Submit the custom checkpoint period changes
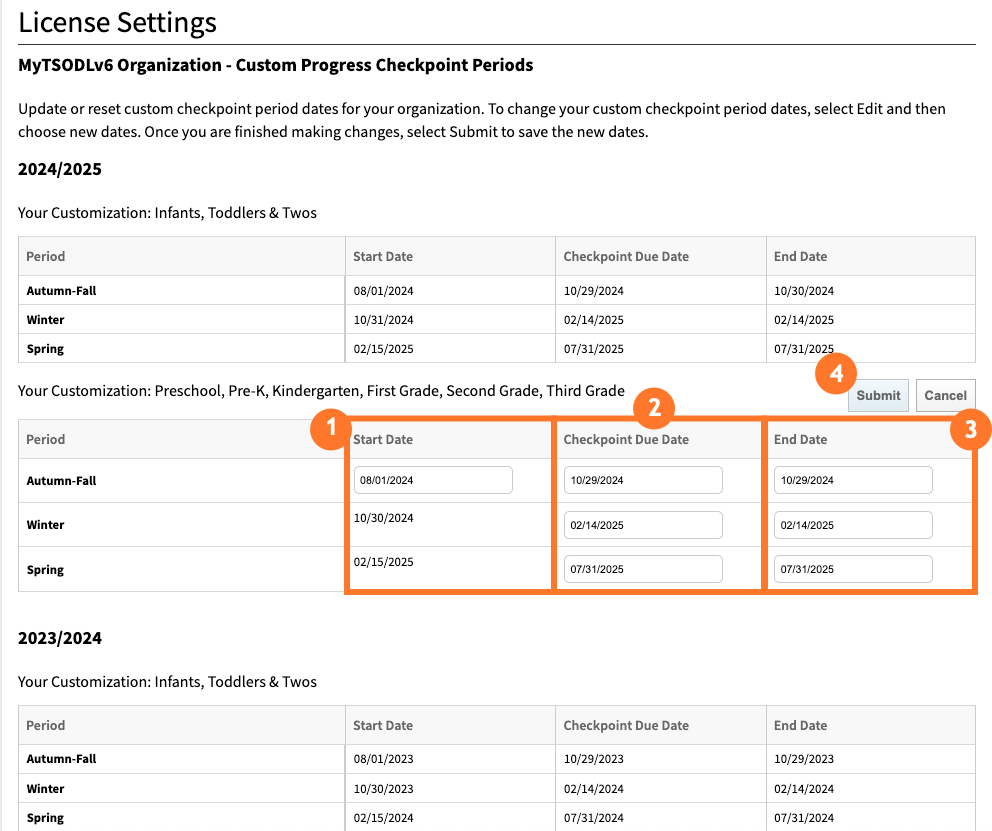Viewport: 992px width, 831px height. [x=878, y=395]
